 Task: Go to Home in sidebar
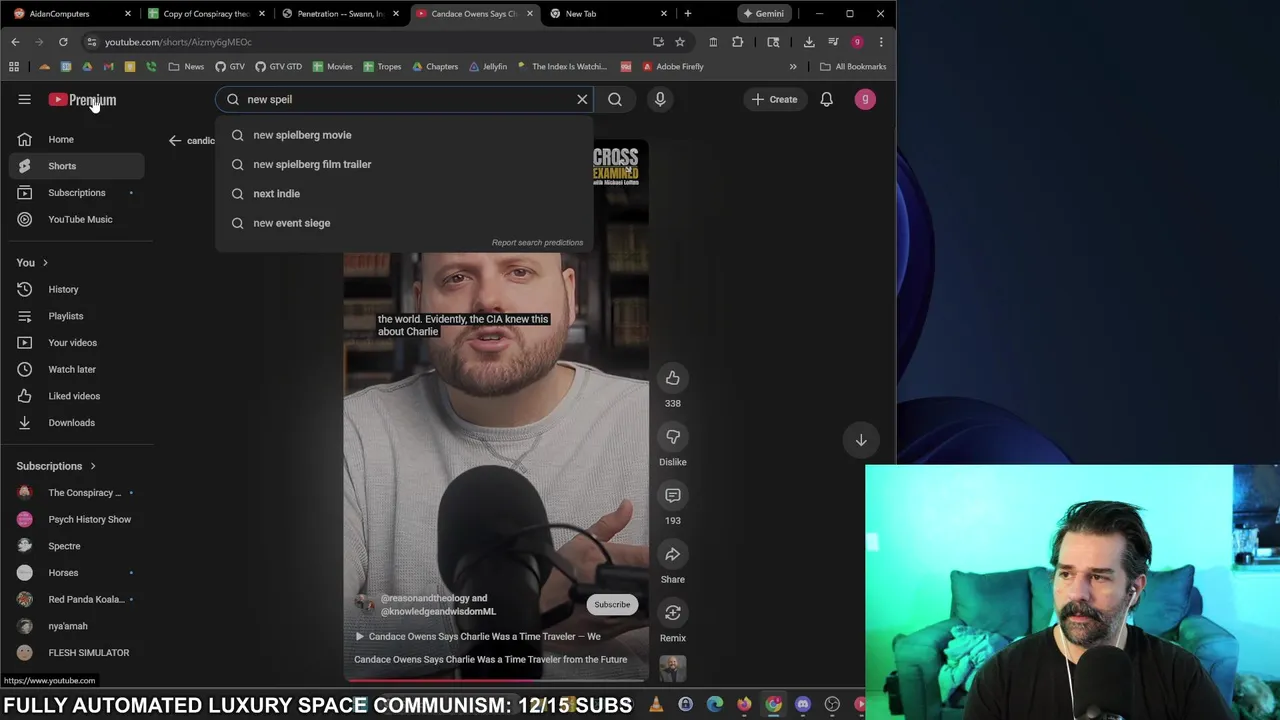(77, 139)
